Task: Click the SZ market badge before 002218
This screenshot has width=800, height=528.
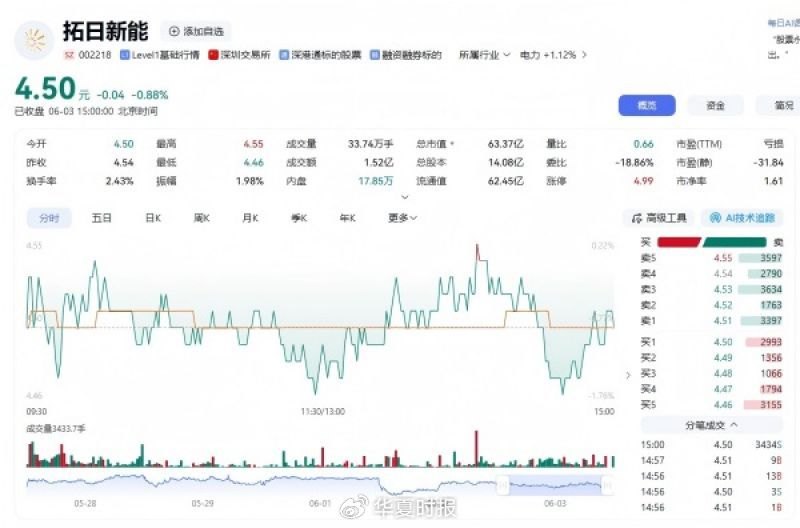Action: coord(69,55)
